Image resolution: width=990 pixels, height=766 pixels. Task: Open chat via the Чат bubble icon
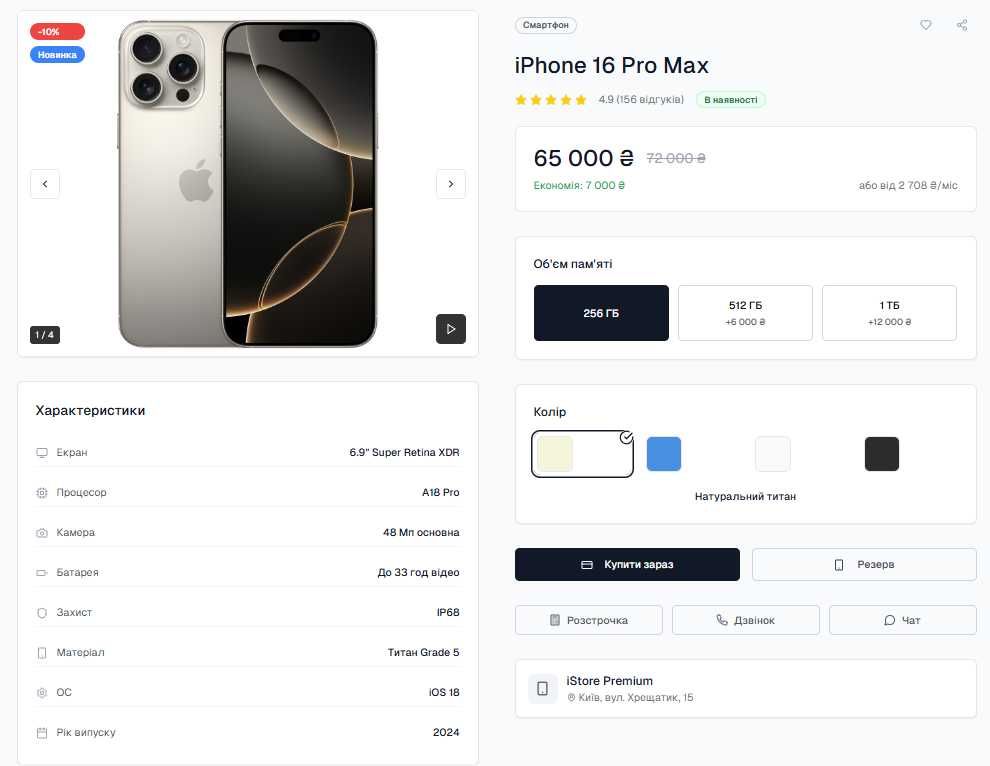tap(890, 620)
